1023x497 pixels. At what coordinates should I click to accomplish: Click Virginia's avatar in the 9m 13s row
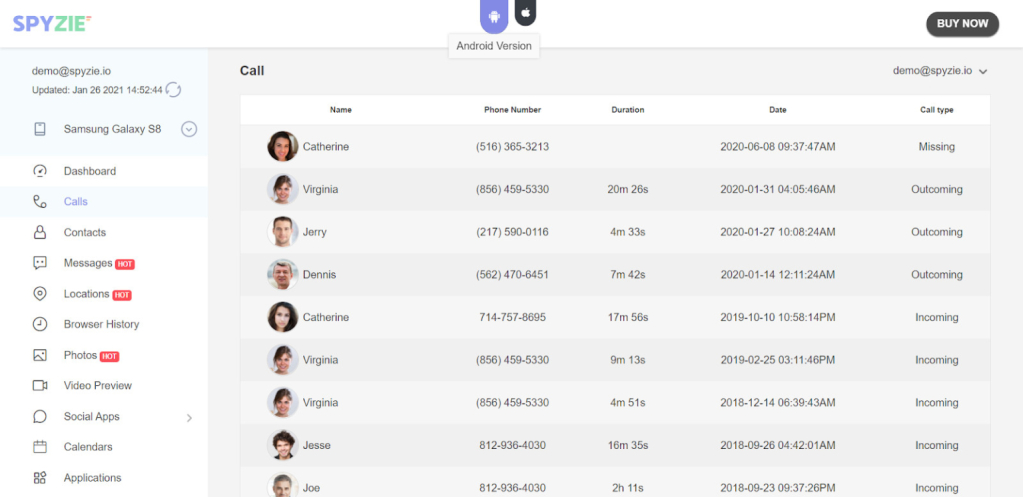point(282,359)
